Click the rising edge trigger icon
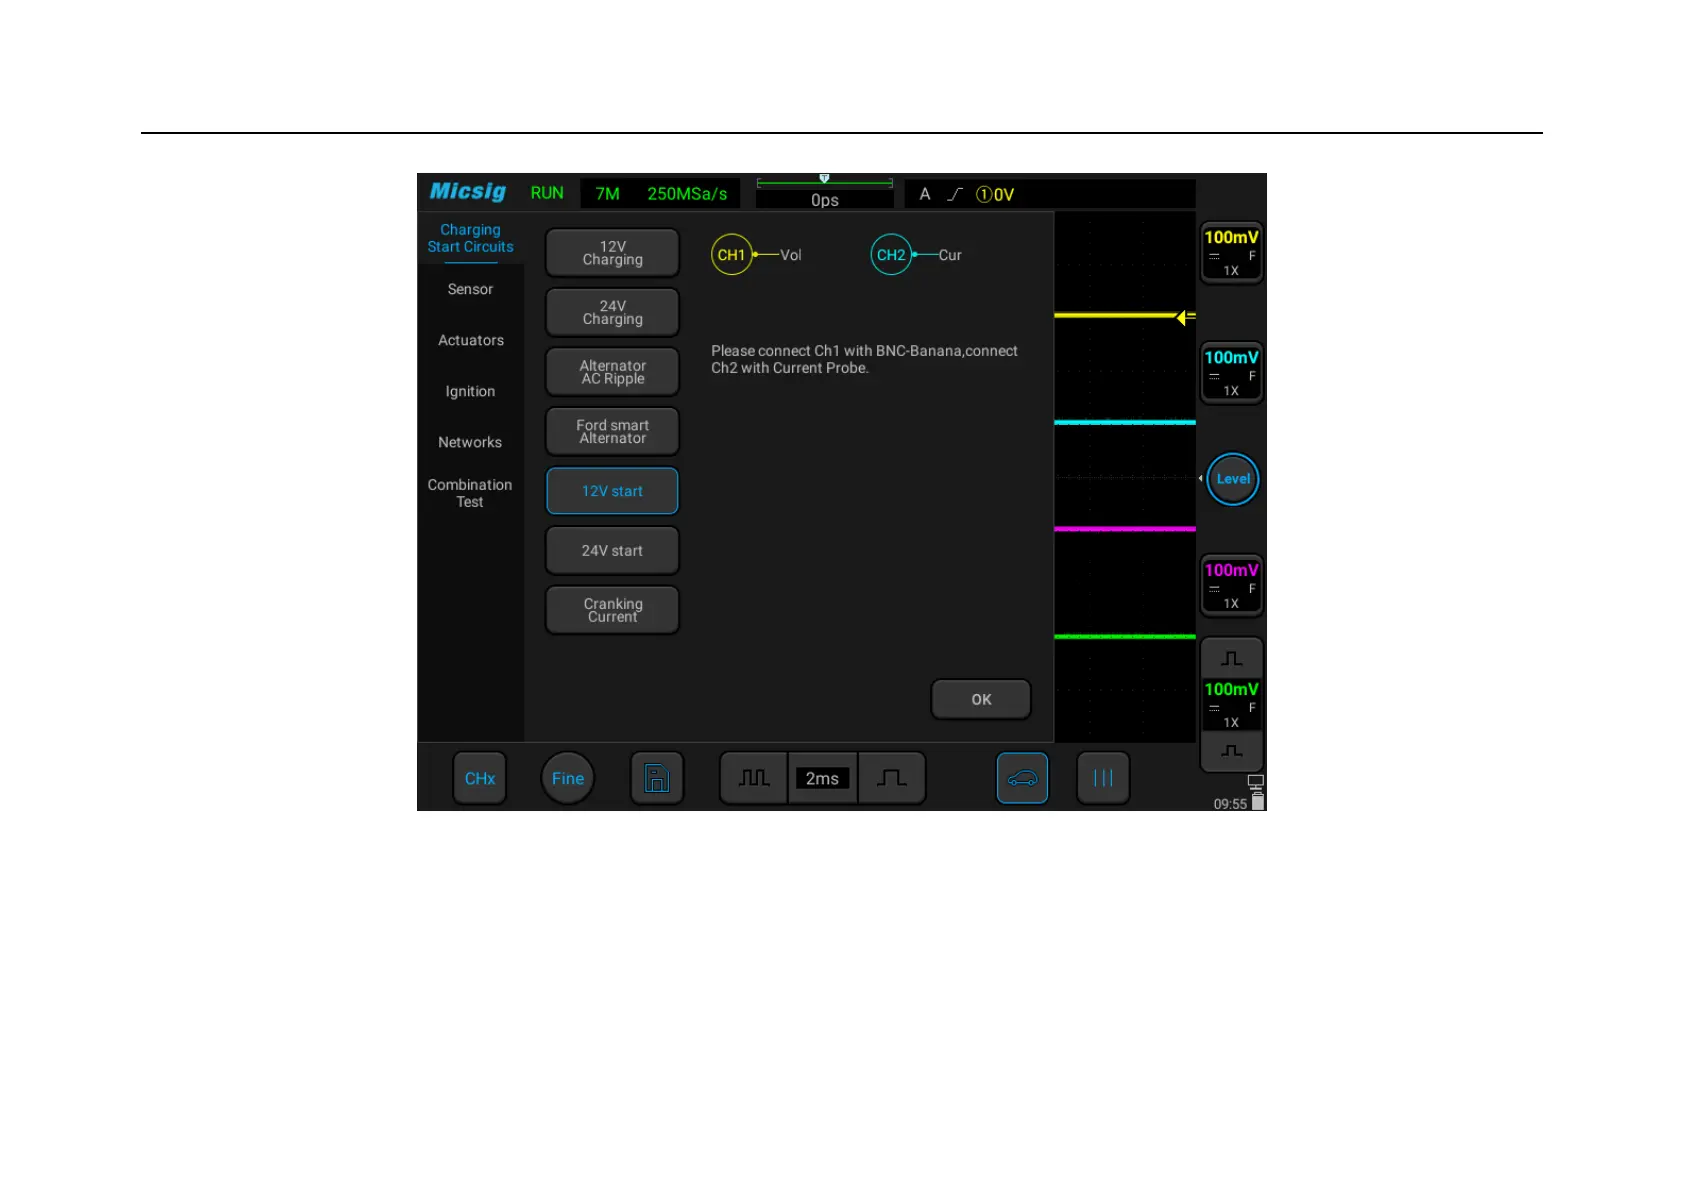This screenshot has height=1191, width=1684. click(x=955, y=194)
